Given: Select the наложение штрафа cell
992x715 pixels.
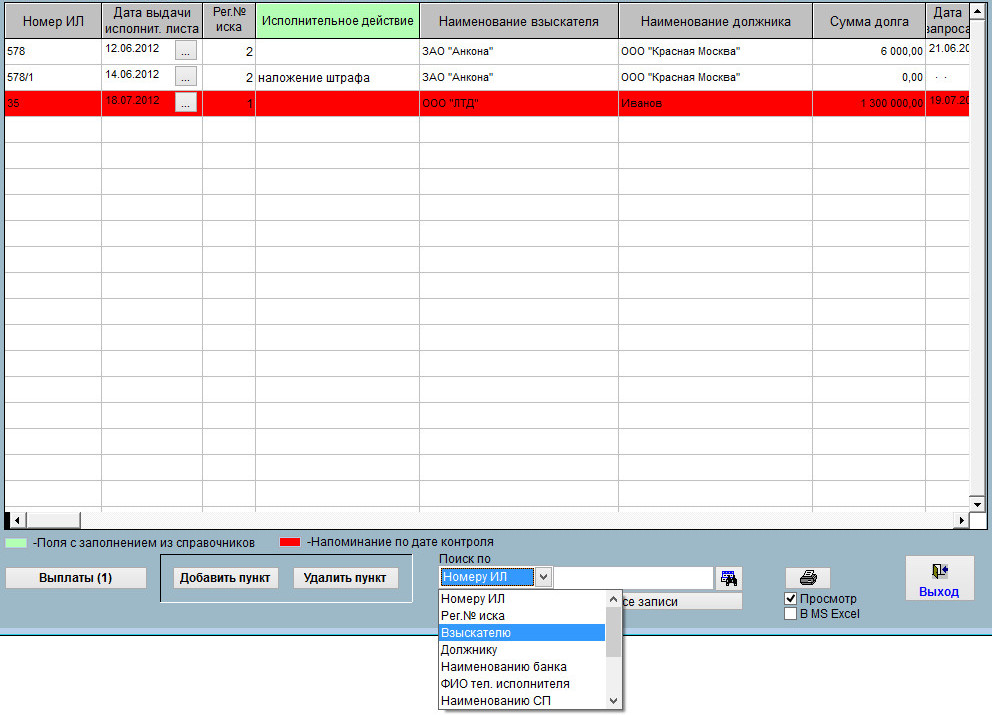Looking at the screenshot, I should coord(337,77).
